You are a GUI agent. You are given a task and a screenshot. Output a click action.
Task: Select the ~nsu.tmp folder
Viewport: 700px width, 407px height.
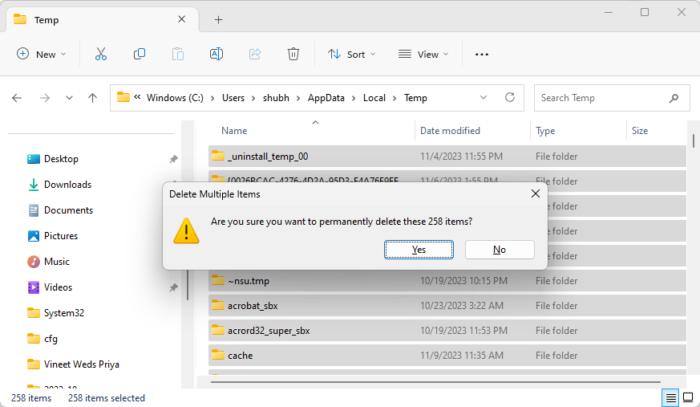point(447,281)
